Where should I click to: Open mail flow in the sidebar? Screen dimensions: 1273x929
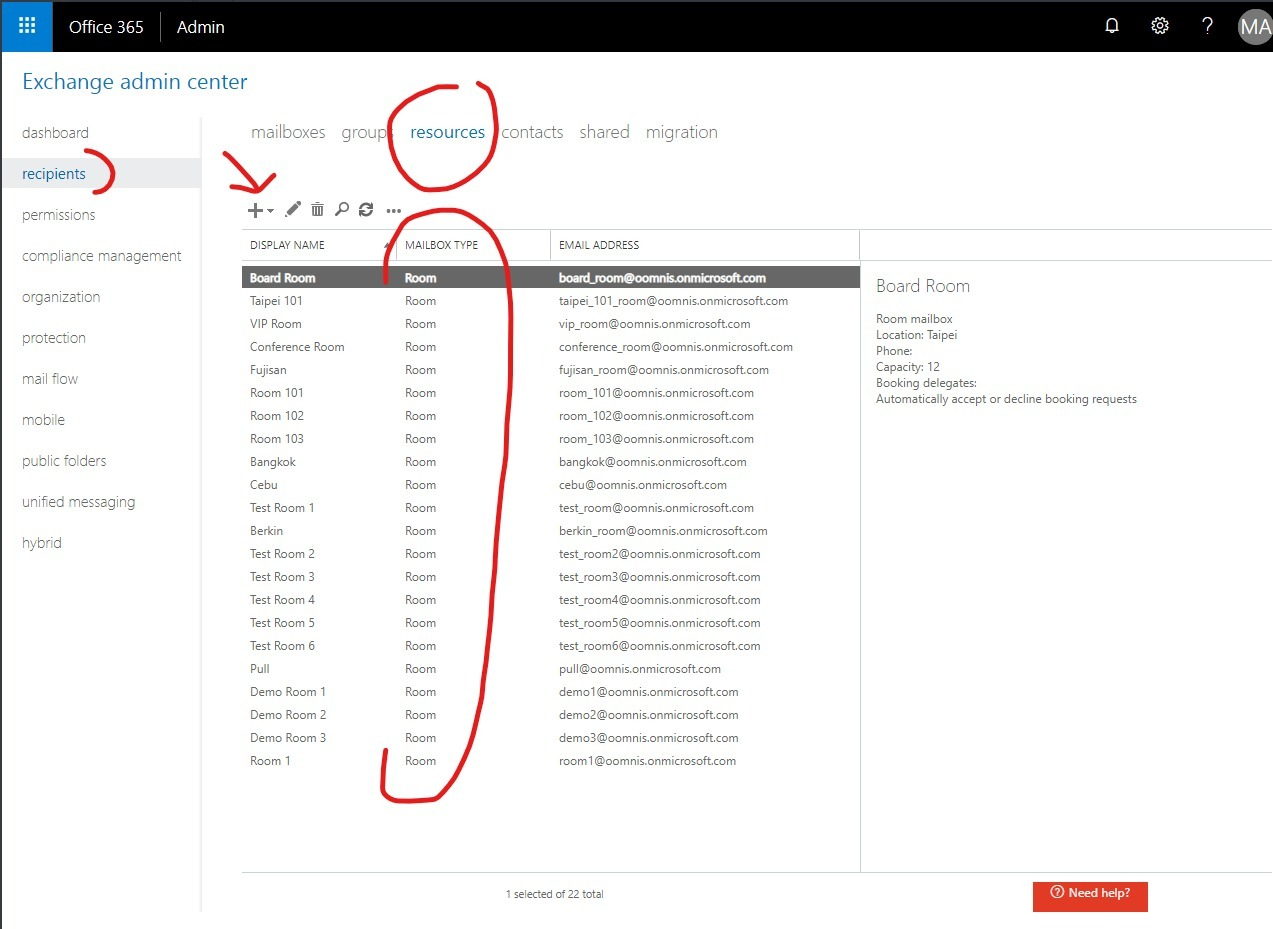click(x=50, y=379)
